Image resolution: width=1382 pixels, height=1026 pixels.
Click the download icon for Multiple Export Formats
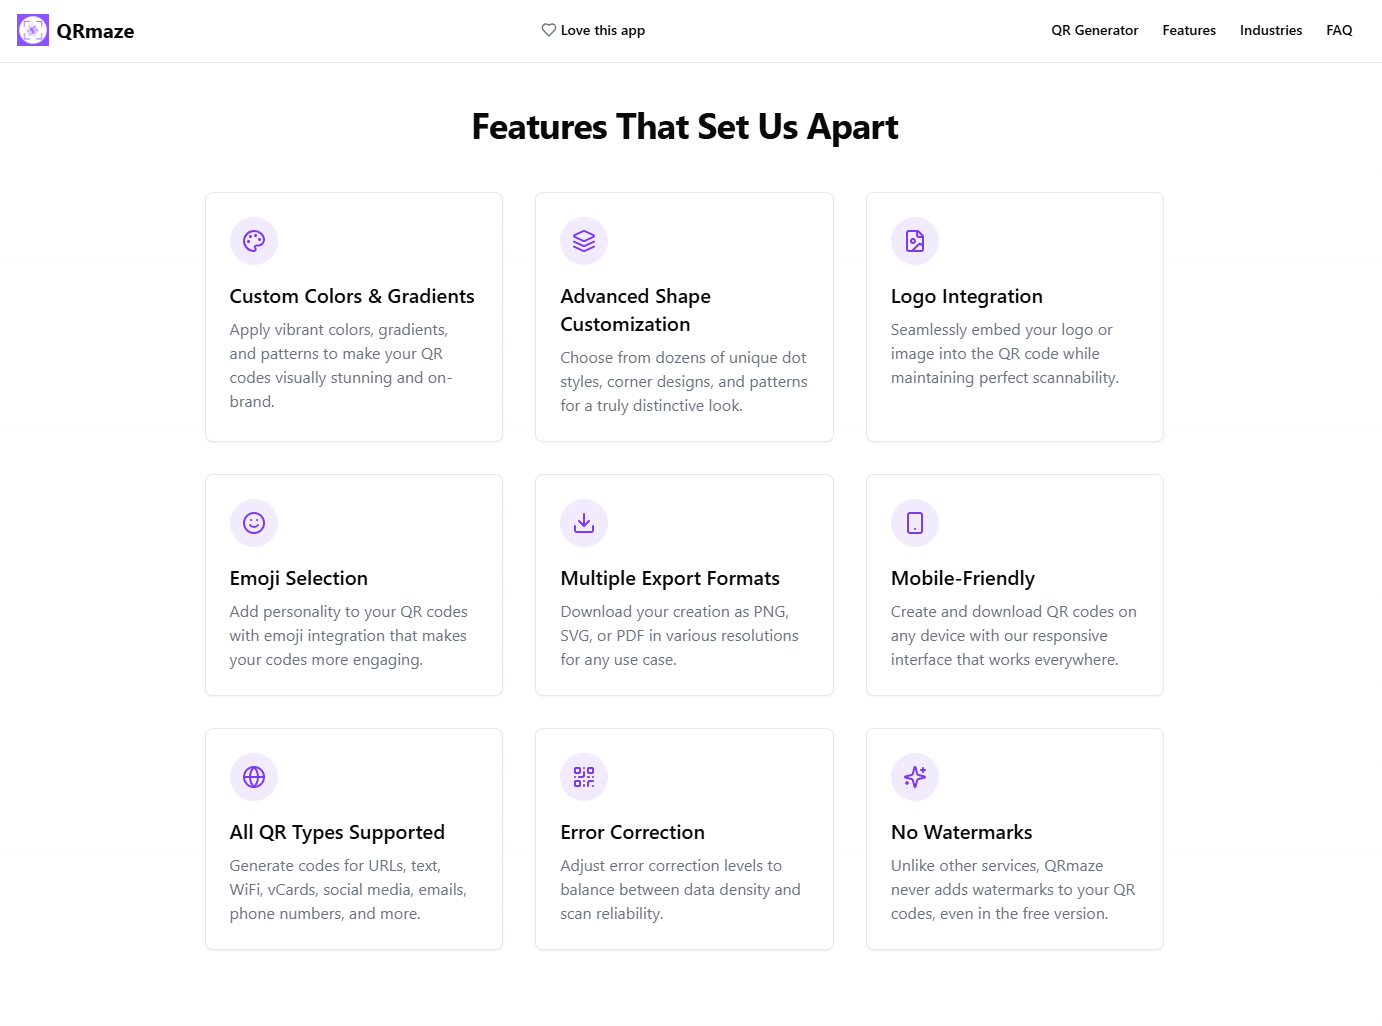pos(584,523)
